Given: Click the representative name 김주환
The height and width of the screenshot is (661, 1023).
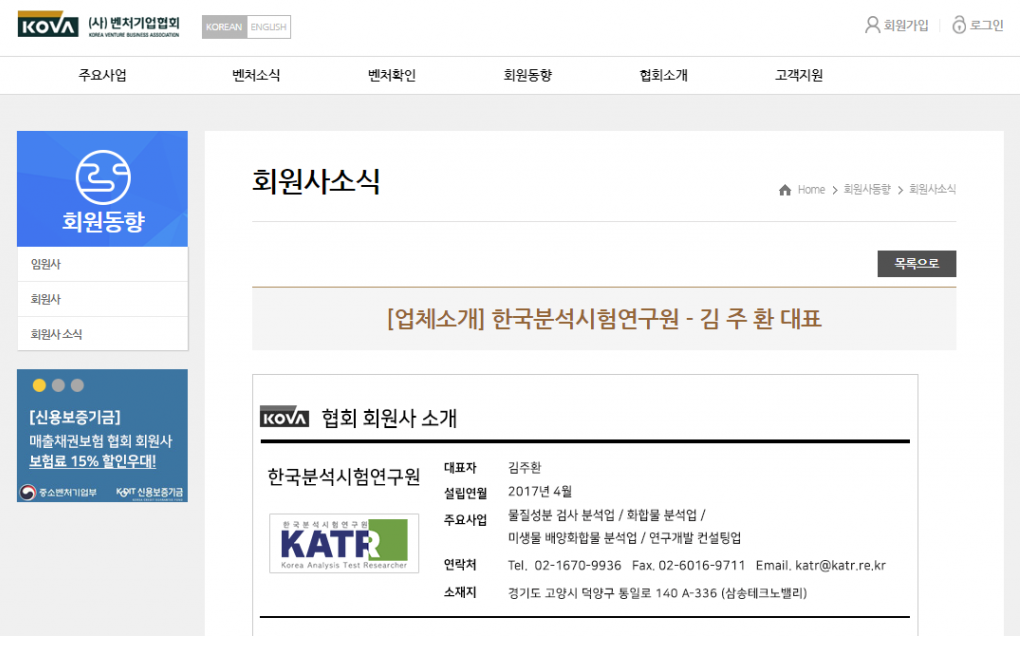Looking at the screenshot, I should point(525,468).
